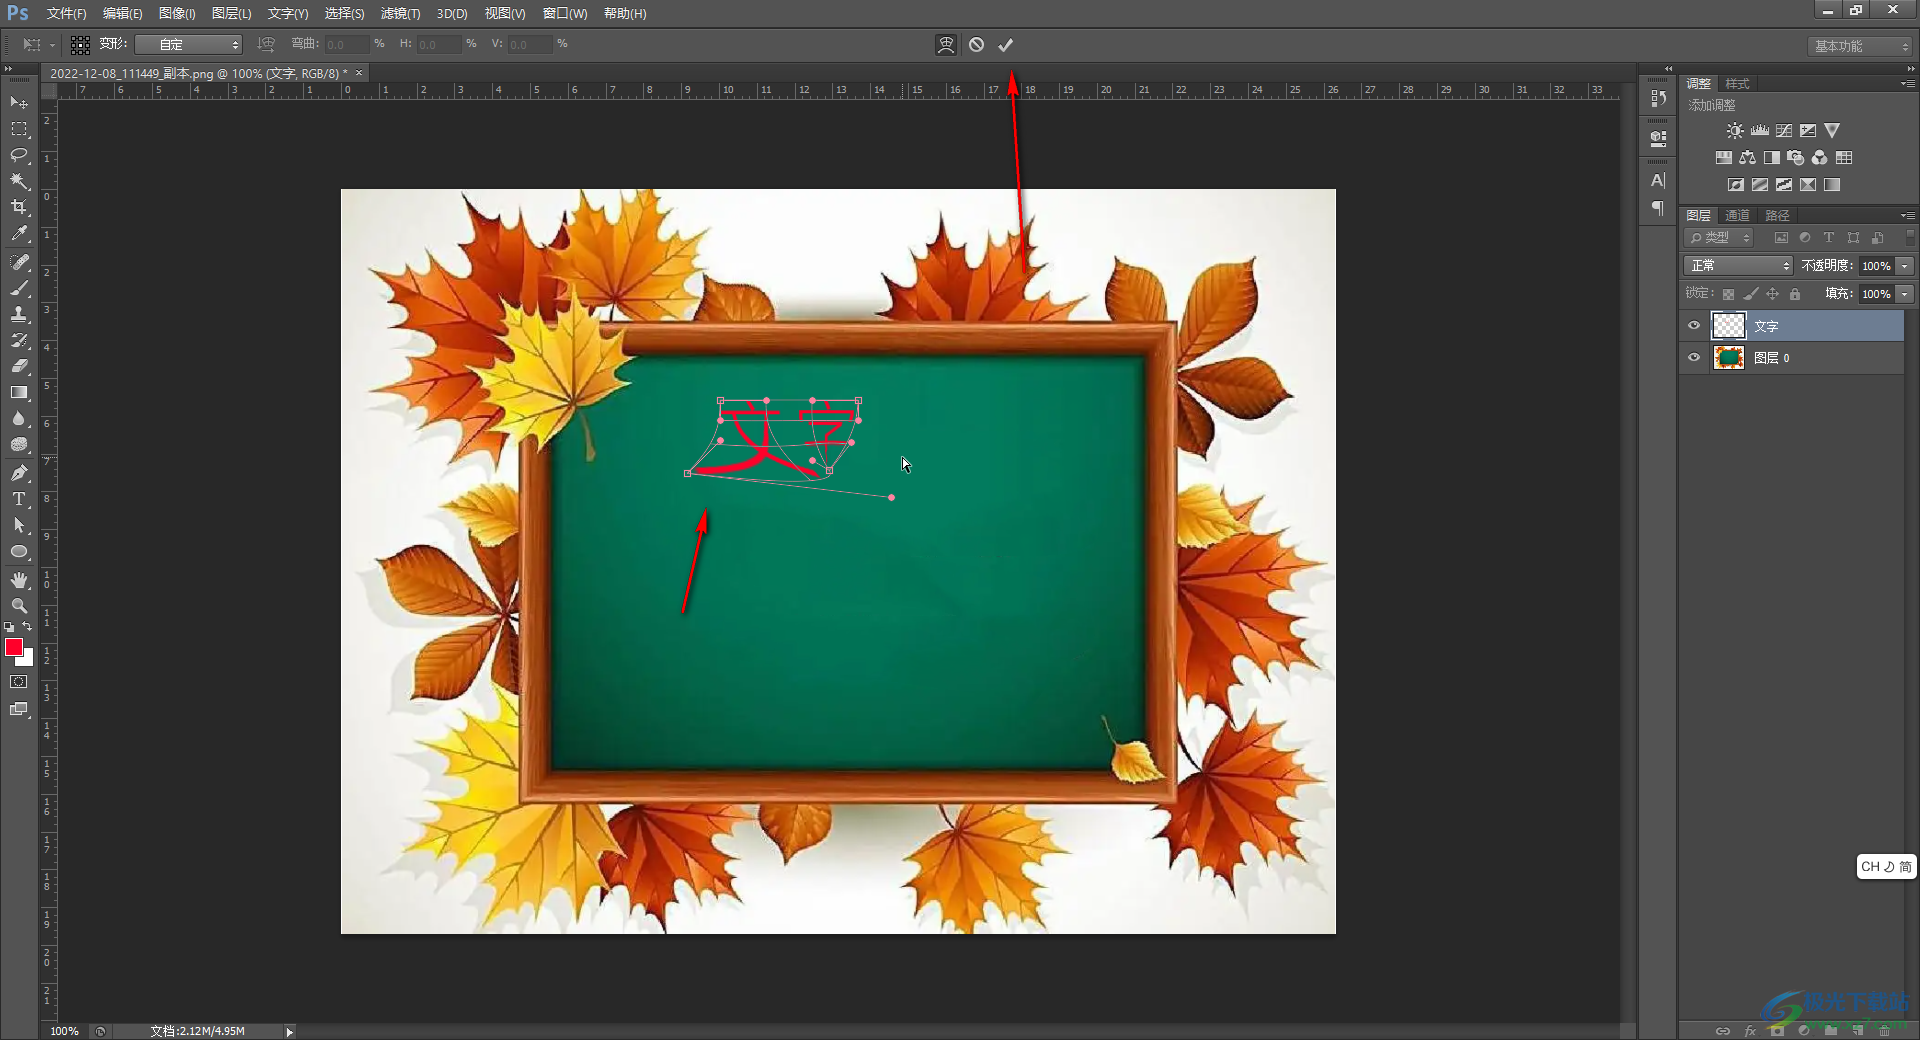1920x1040 pixels.
Task: Expand the status bar info arrow
Action: click(x=289, y=1032)
